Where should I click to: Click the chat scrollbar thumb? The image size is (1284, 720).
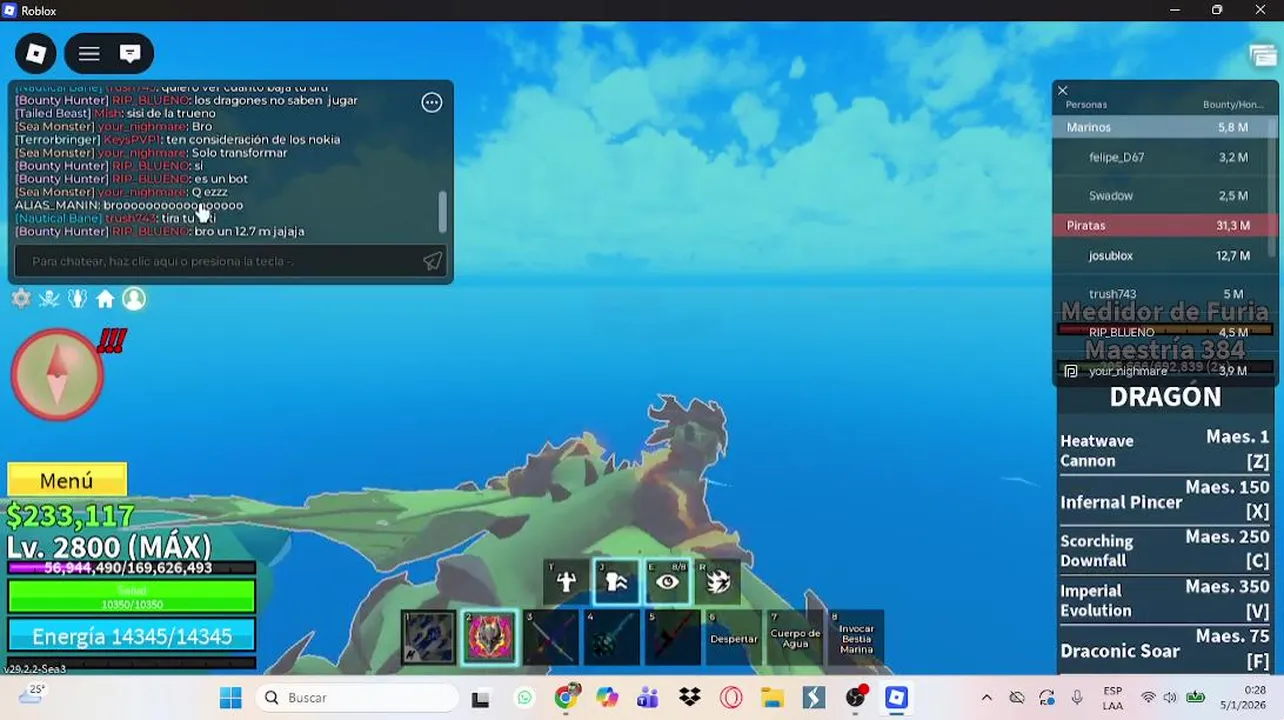click(443, 210)
